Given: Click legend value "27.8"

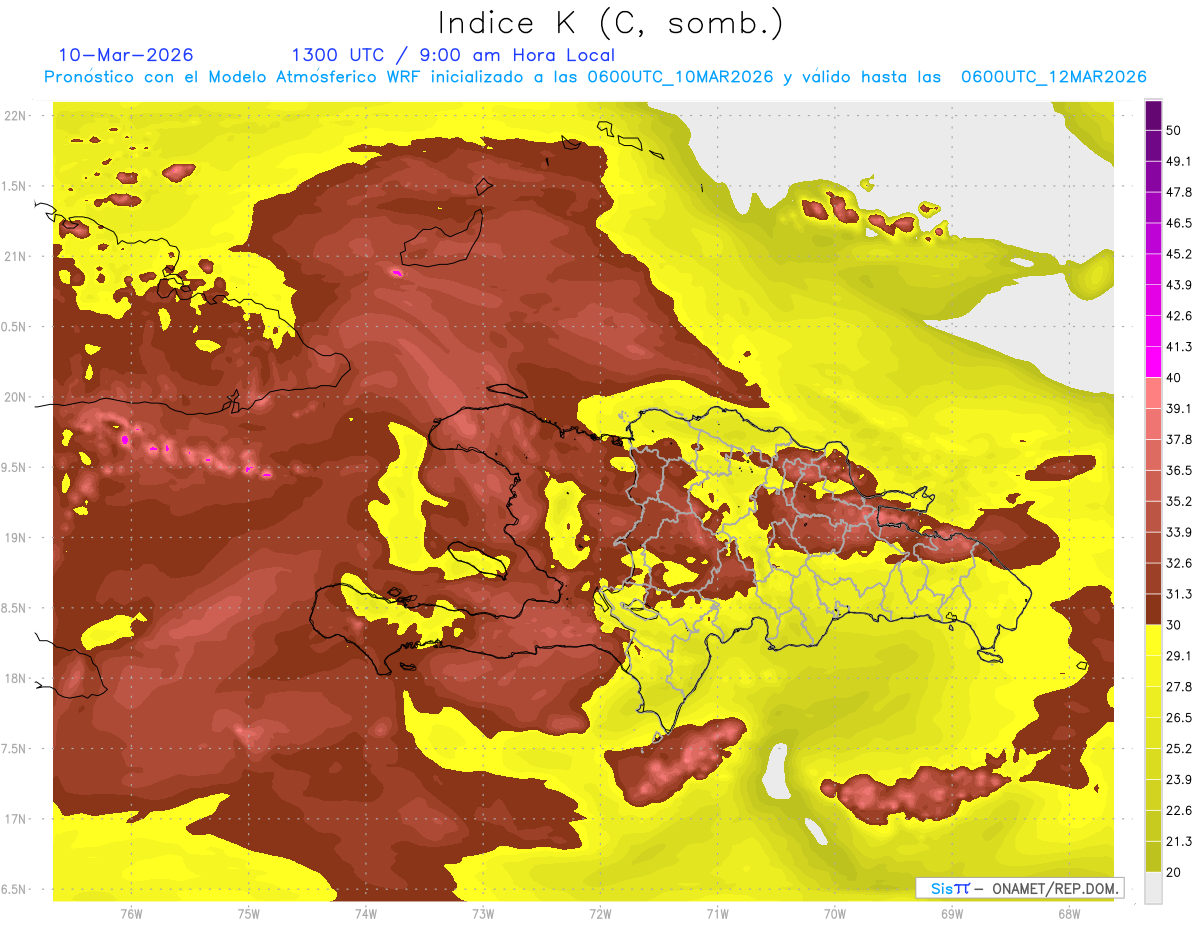Looking at the screenshot, I should coord(1179,686).
